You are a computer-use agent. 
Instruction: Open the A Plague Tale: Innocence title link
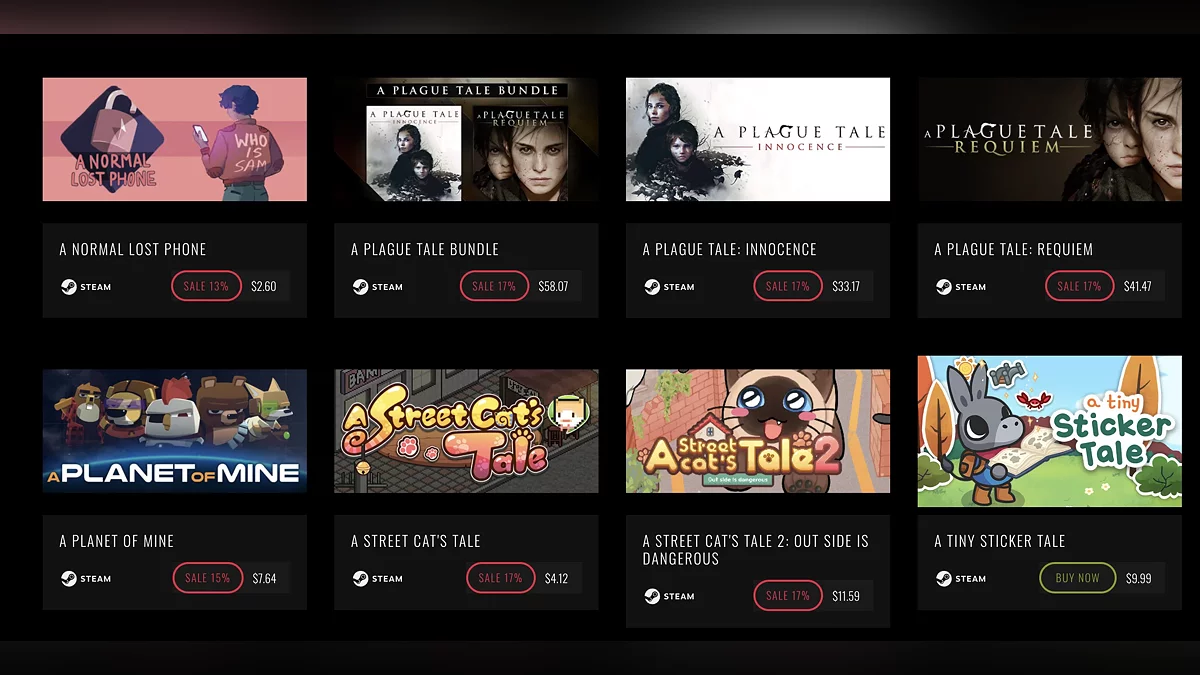click(730, 249)
